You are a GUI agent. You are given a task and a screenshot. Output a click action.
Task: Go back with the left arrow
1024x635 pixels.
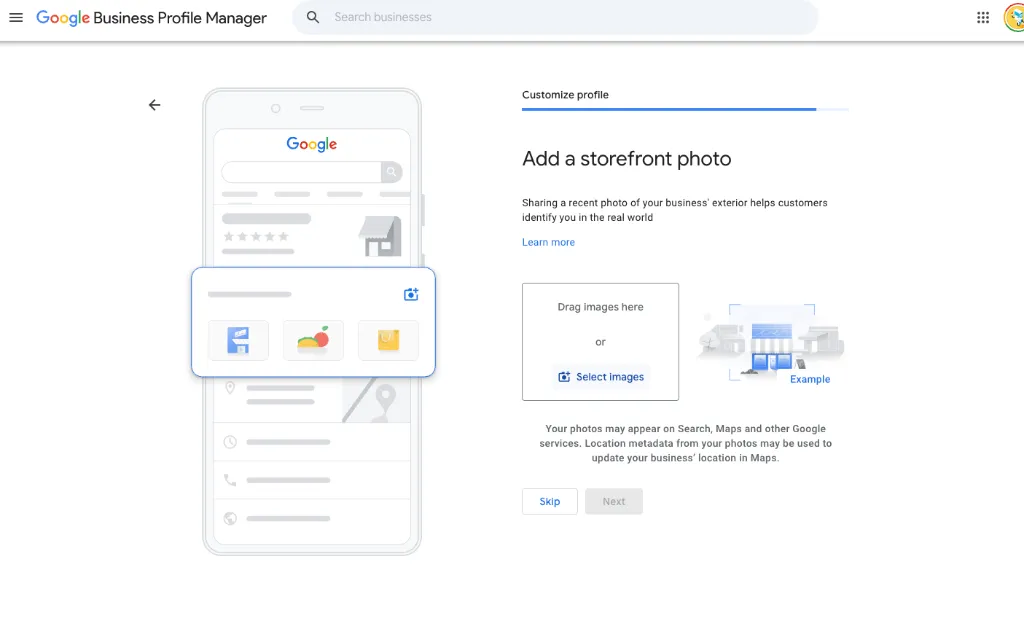pos(154,105)
